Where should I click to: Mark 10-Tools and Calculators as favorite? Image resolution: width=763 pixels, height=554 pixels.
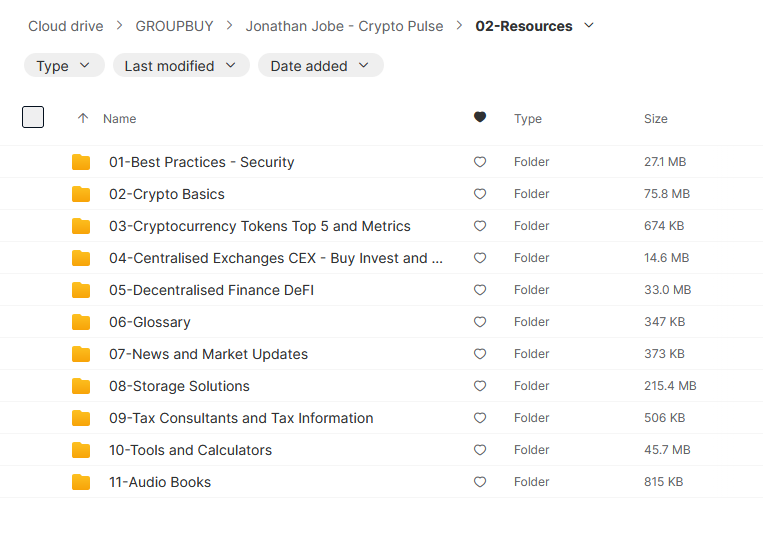coord(480,450)
